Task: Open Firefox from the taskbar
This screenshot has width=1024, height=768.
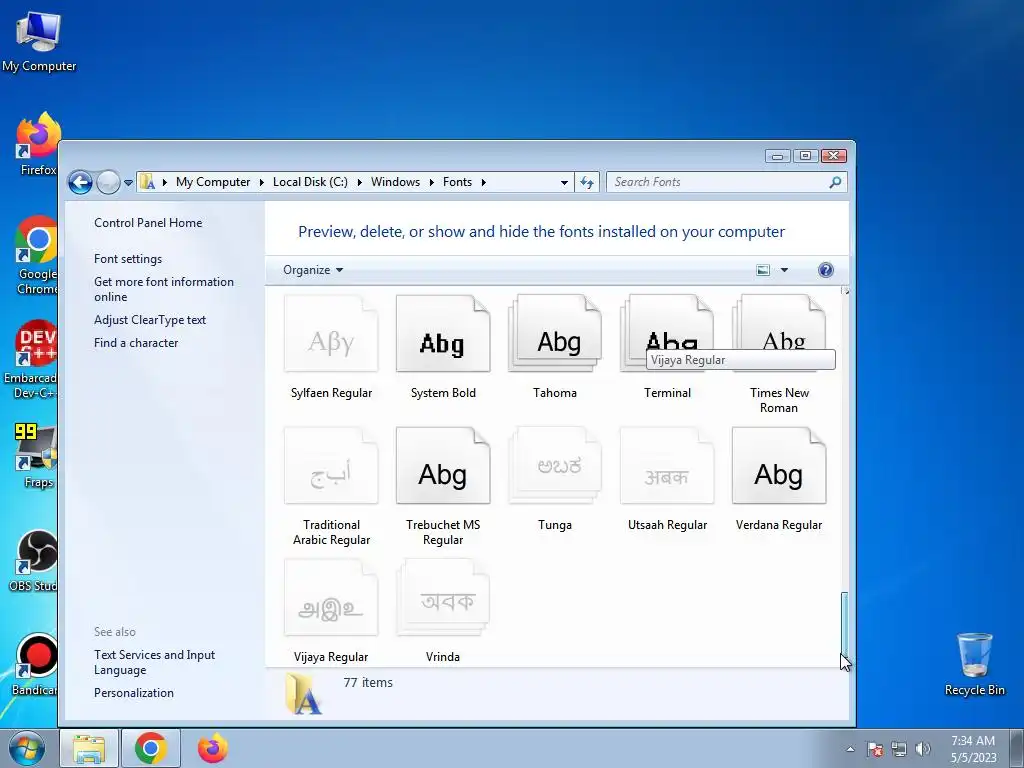Action: coord(213,748)
